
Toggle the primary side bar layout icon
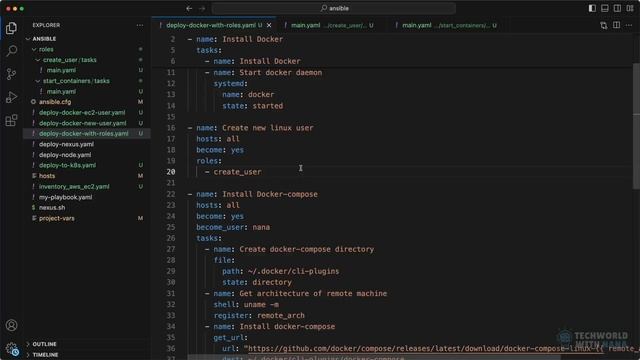coord(592,8)
